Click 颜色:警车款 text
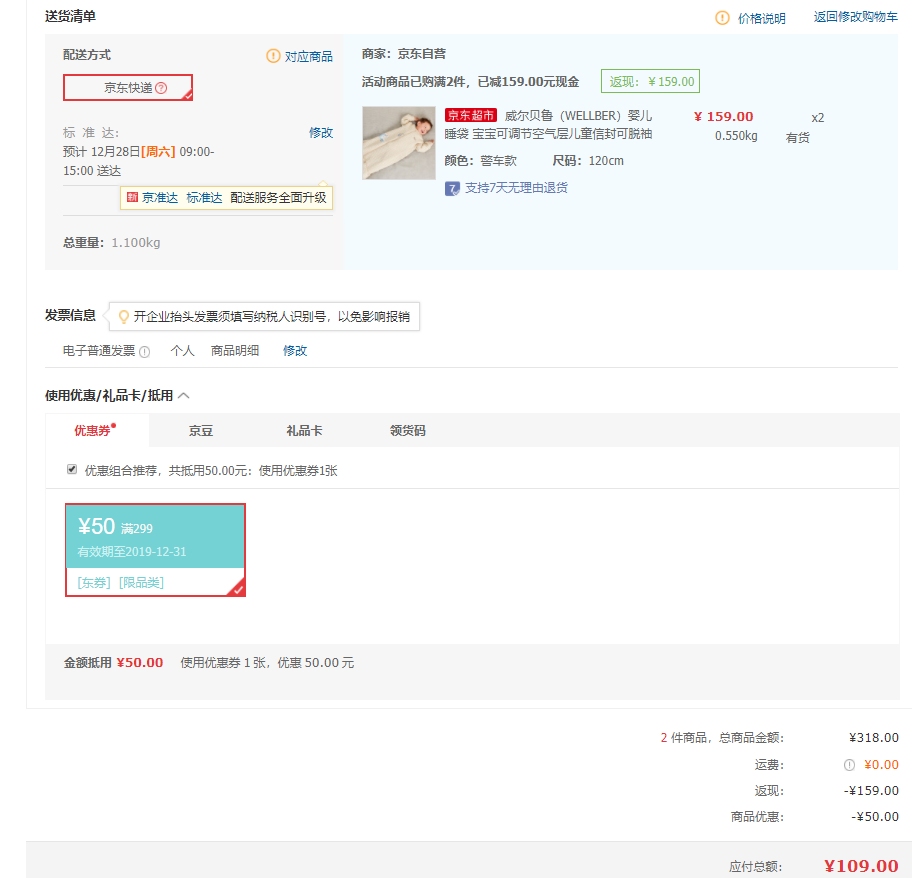This screenshot has width=912, height=878. coord(480,160)
